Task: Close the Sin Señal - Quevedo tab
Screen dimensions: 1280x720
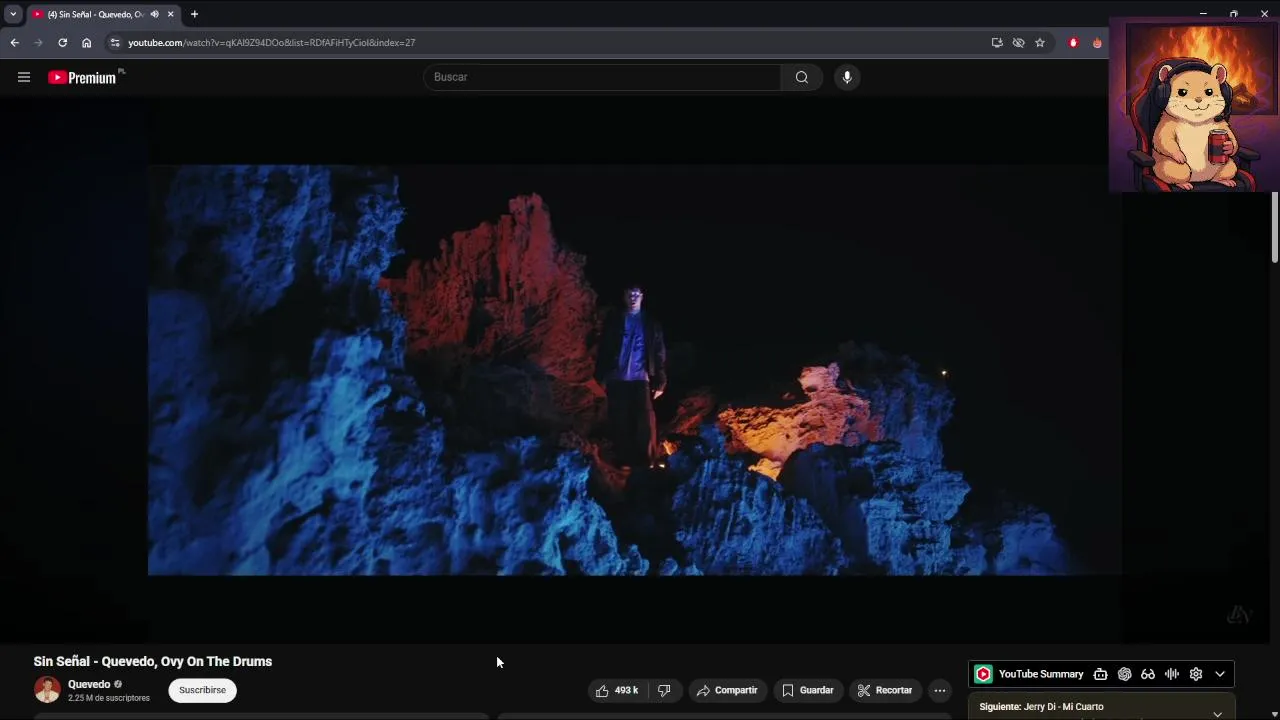Action: point(170,14)
